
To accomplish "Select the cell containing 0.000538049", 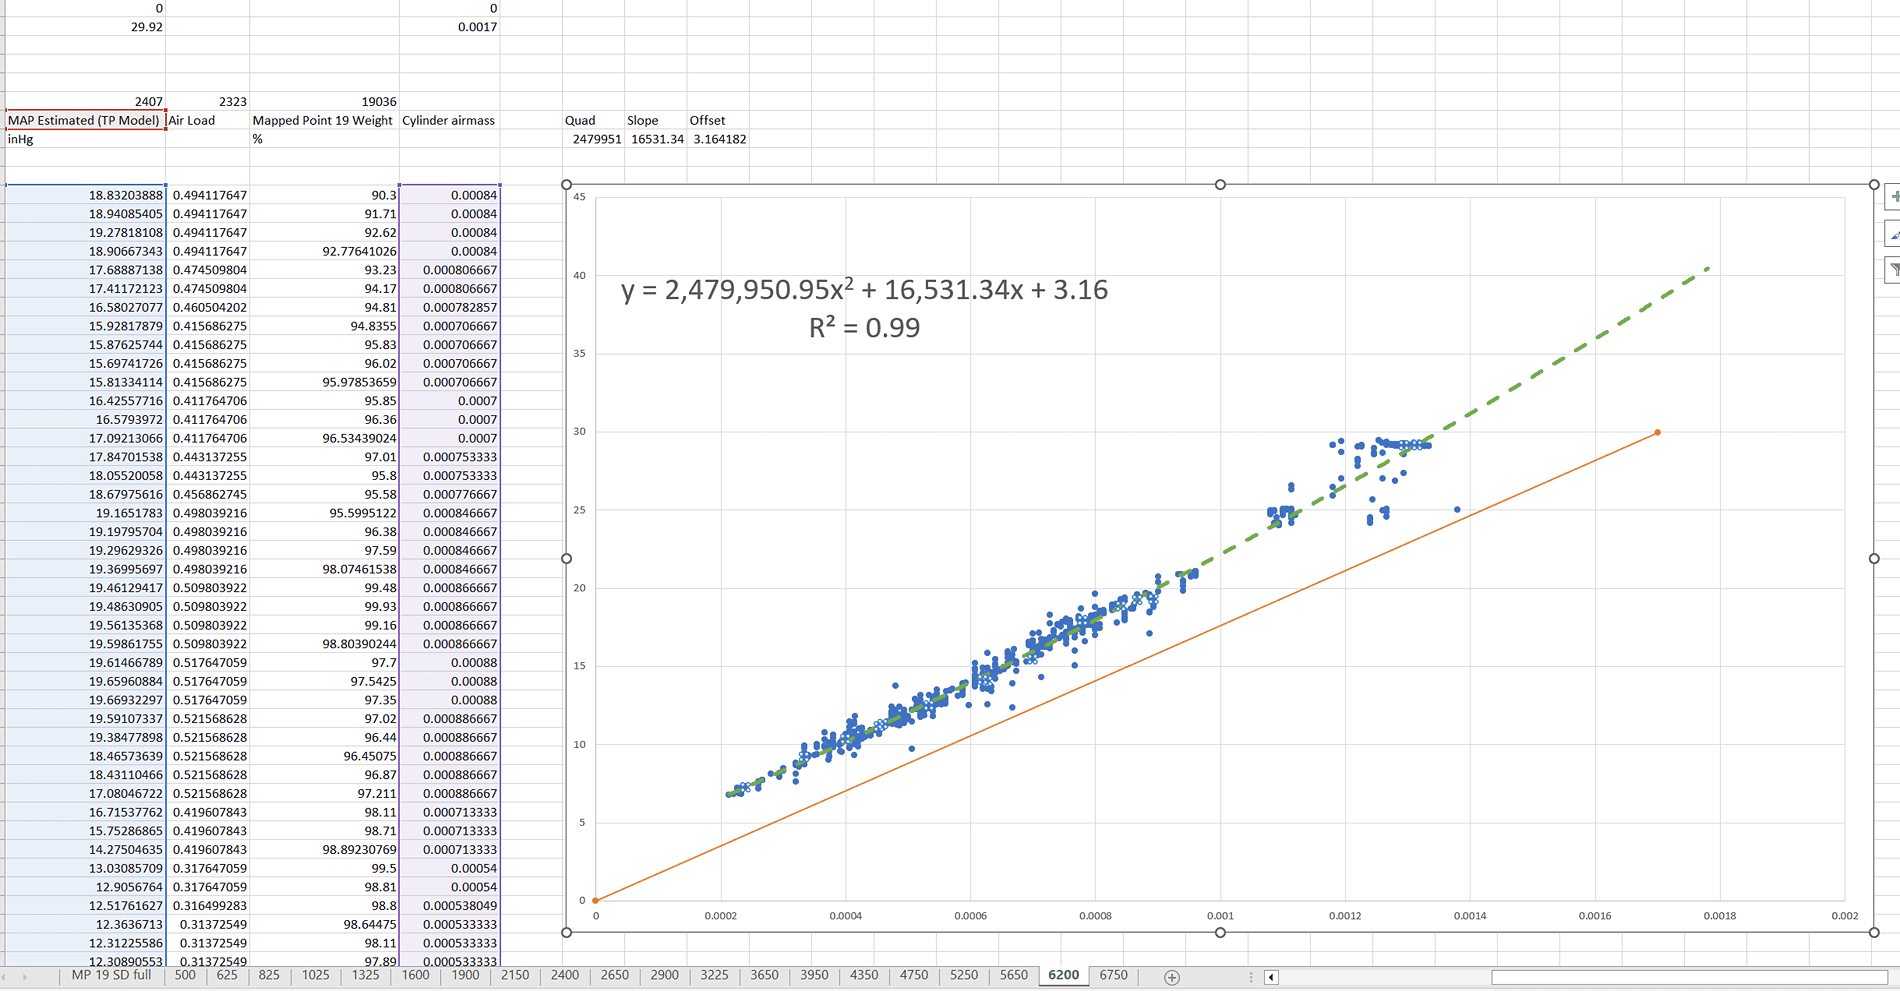I will [449, 905].
